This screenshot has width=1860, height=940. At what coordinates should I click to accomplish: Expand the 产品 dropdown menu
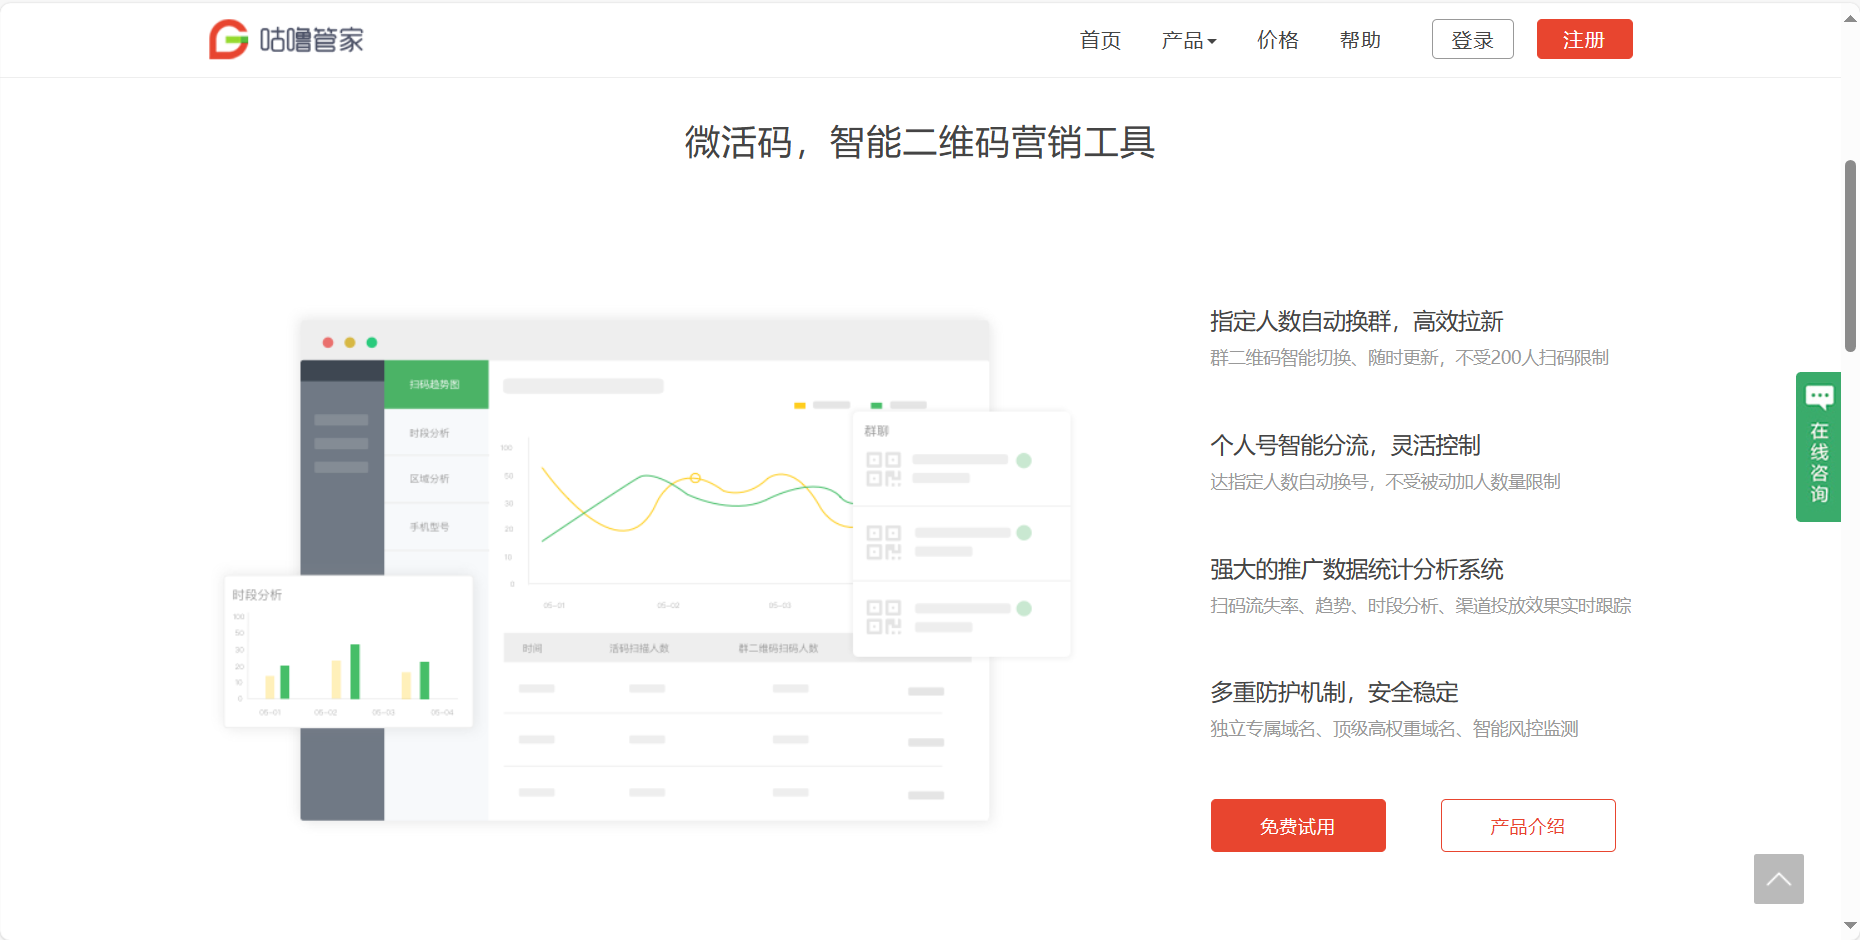pyautogui.click(x=1188, y=40)
